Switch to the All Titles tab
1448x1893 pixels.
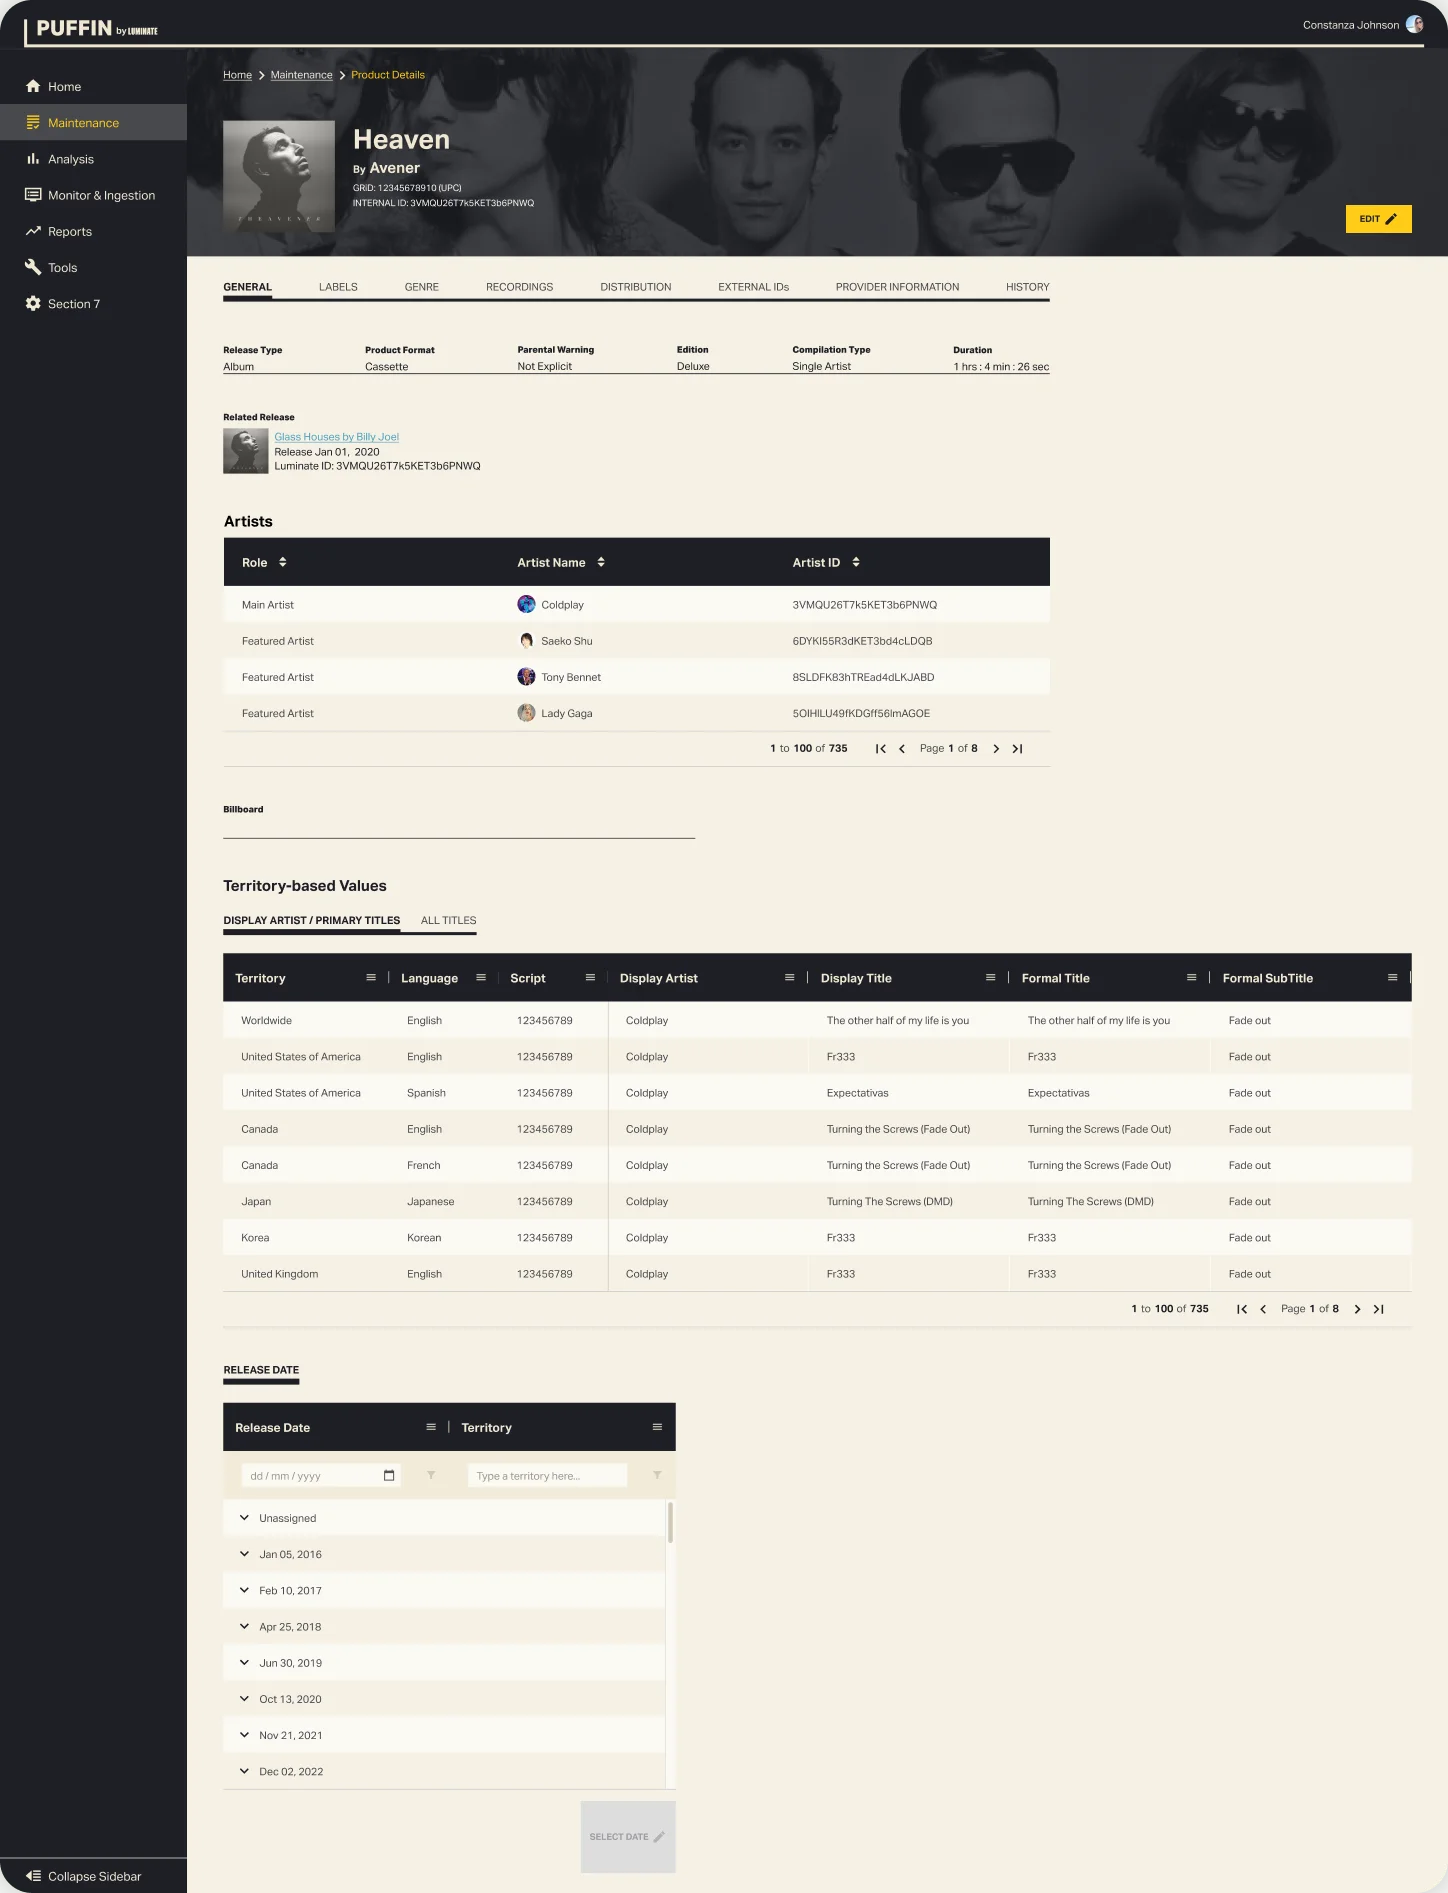(x=448, y=921)
